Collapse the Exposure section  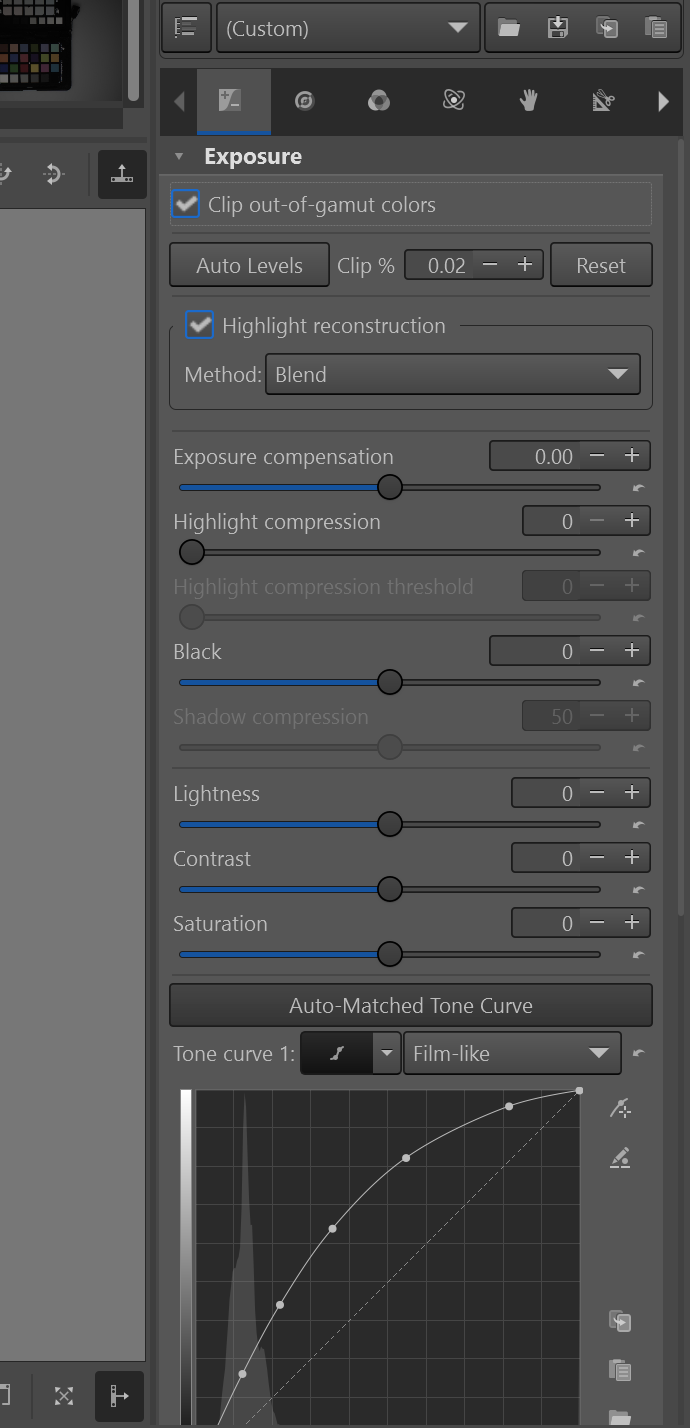(x=179, y=156)
